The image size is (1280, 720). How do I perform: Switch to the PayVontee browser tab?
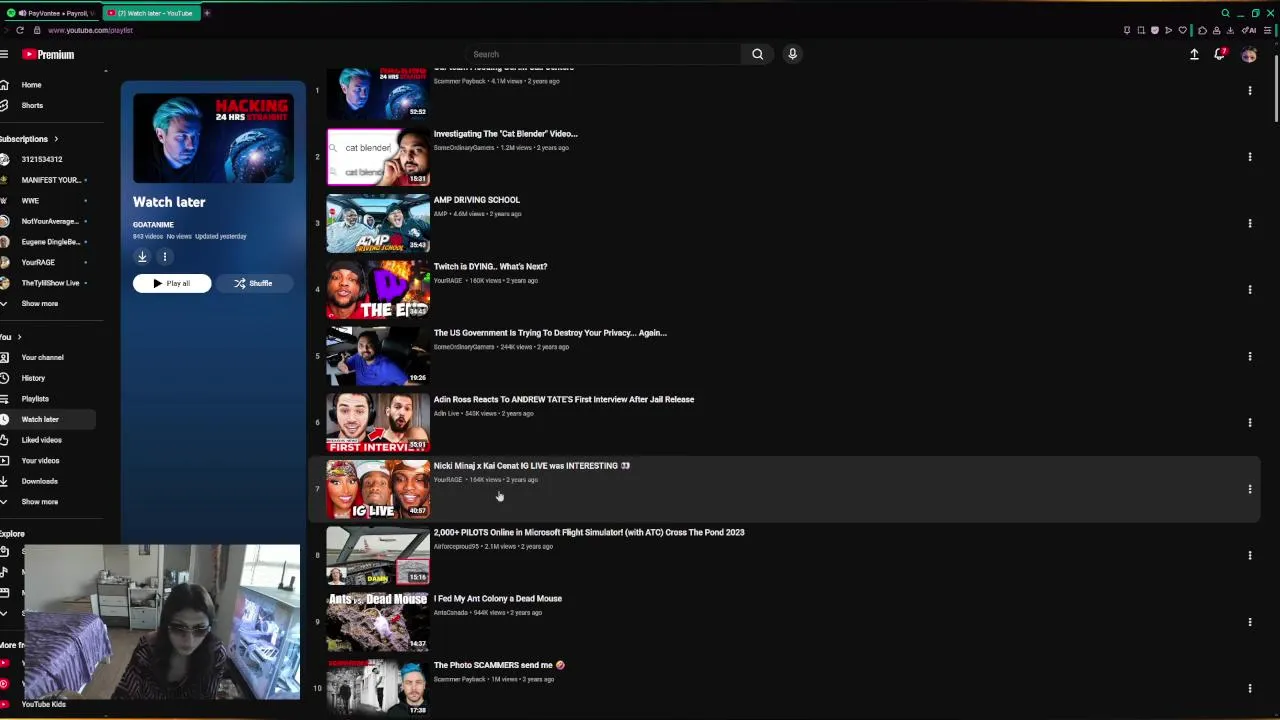(52, 13)
